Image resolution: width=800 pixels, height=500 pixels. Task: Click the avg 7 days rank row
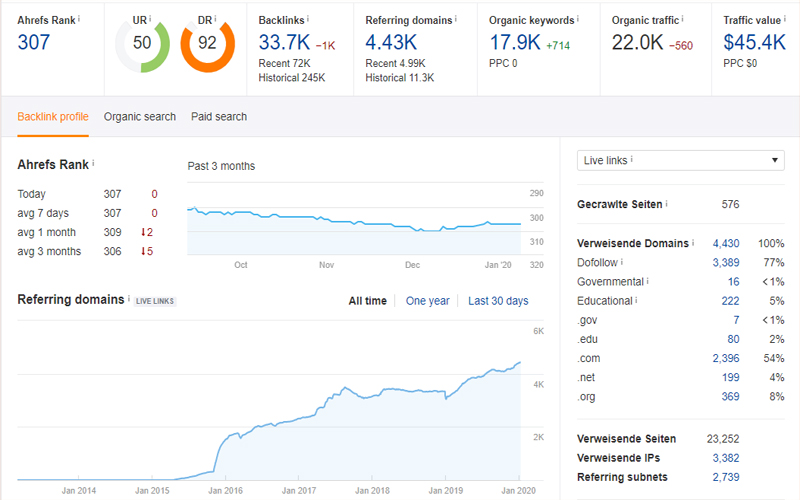pos(87,213)
